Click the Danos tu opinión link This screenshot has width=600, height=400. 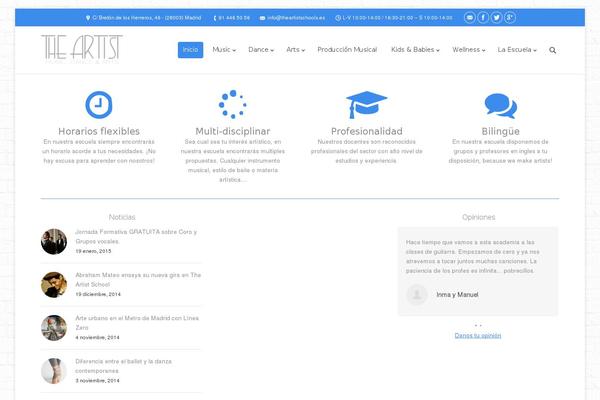(x=478, y=336)
